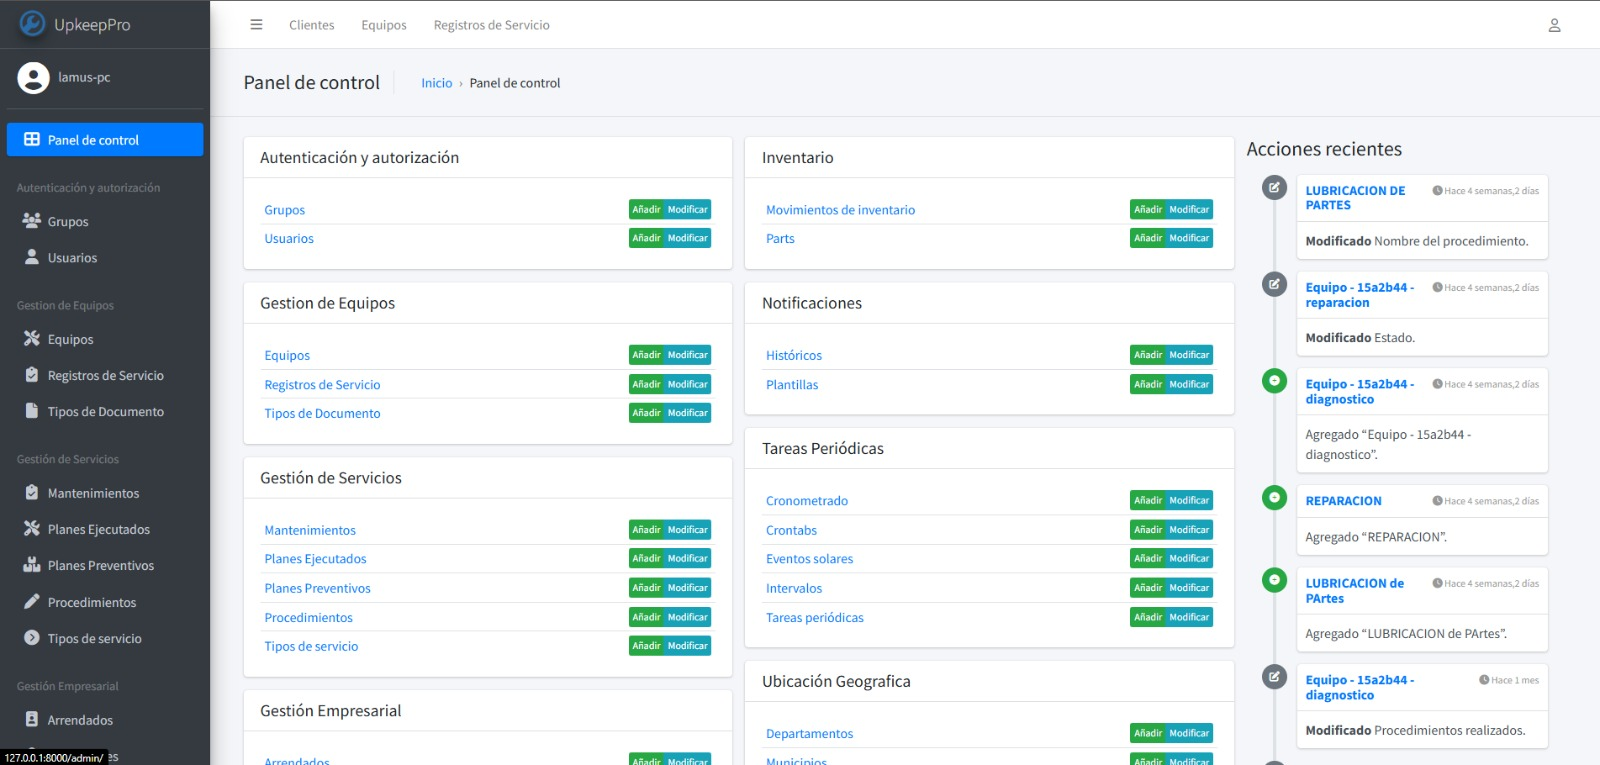Toggle the sidebar hamburger menu icon
The width and height of the screenshot is (1600, 765).
click(x=256, y=25)
